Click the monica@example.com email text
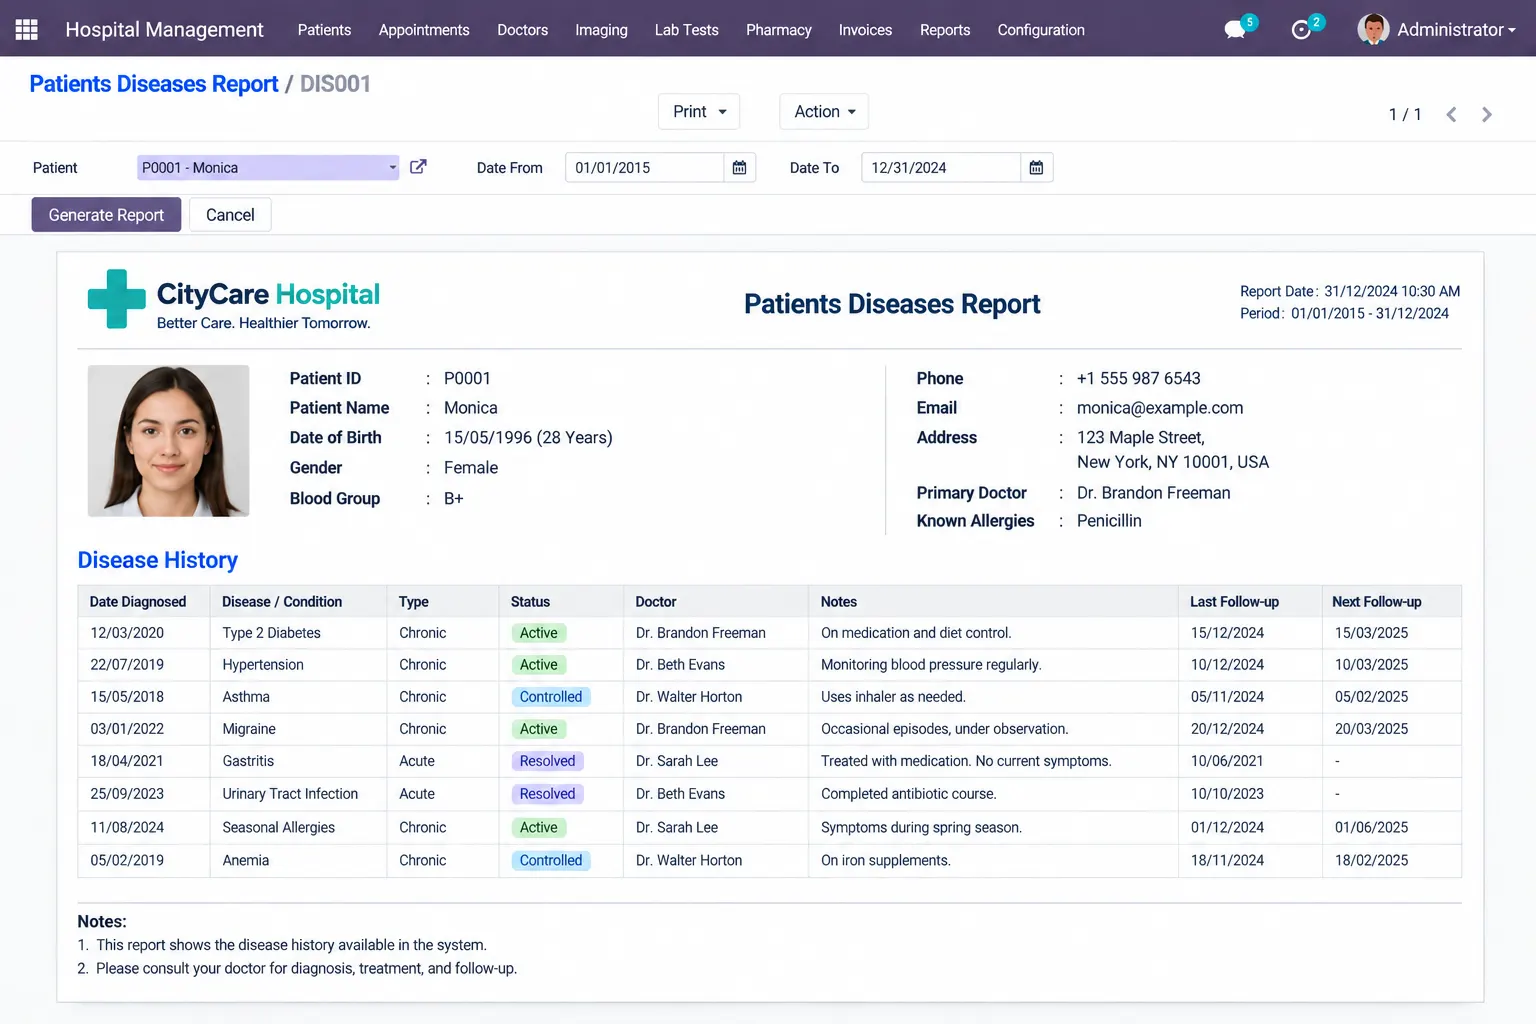 pyautogui.click(x=1160, y=408)
